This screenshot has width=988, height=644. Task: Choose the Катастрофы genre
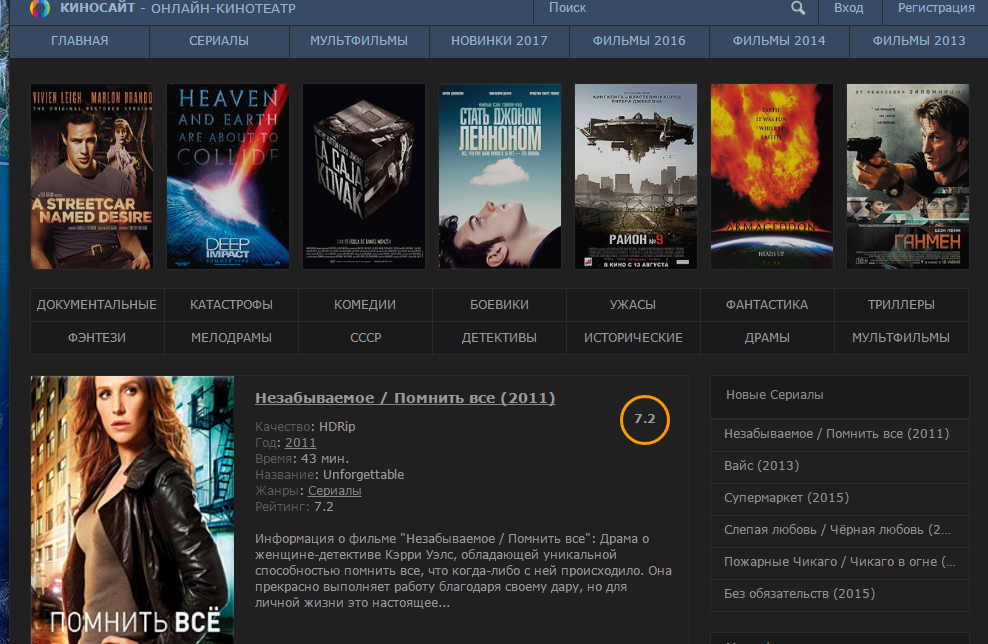[x=231, y=305]
